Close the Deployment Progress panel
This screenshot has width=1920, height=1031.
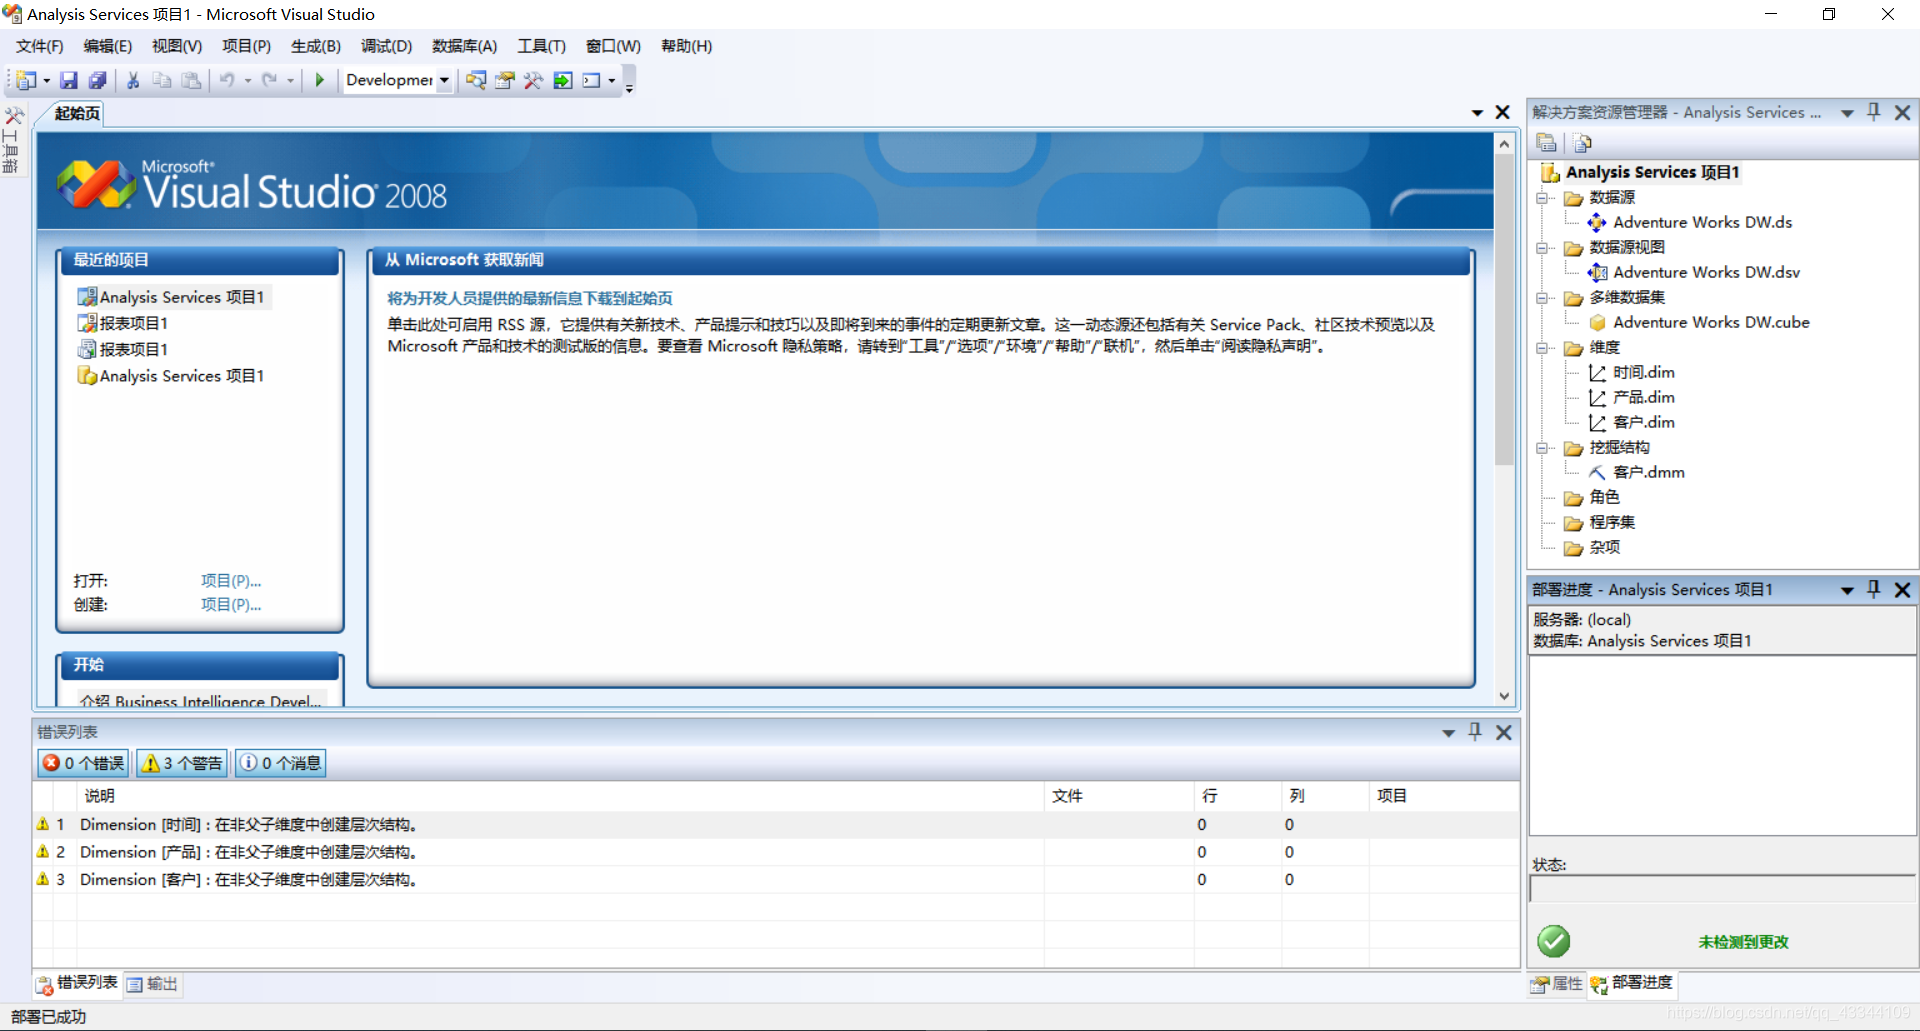[1903, 590]
